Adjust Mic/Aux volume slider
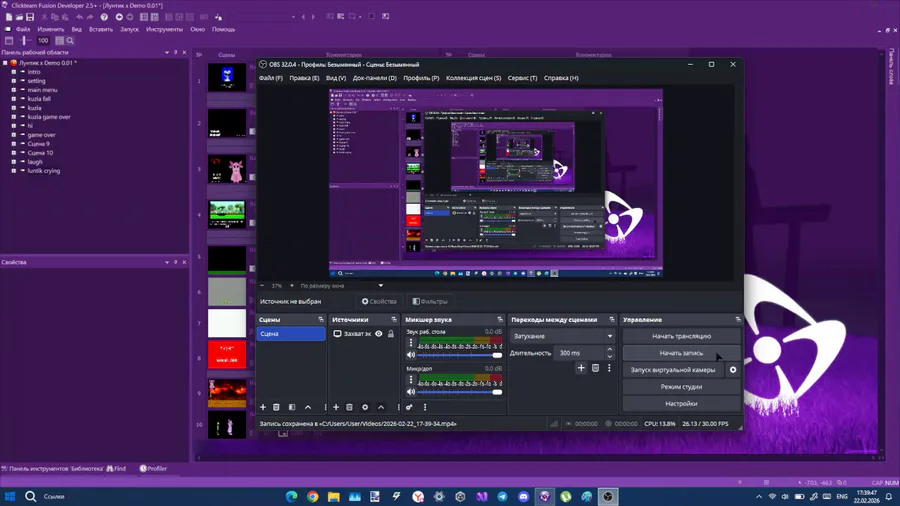Viewport: 900px width, 506px height. 459,392
